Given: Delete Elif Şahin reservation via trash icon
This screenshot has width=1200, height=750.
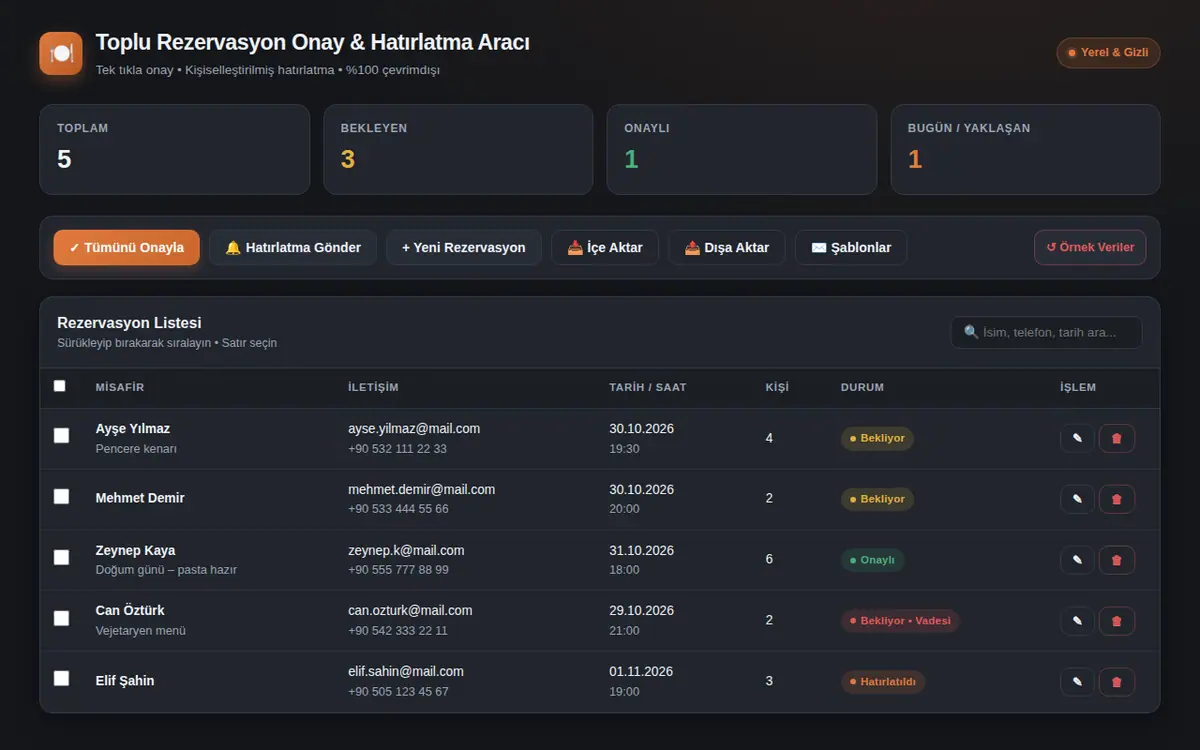Looking at the screenshot, I should coord(1117,682).
